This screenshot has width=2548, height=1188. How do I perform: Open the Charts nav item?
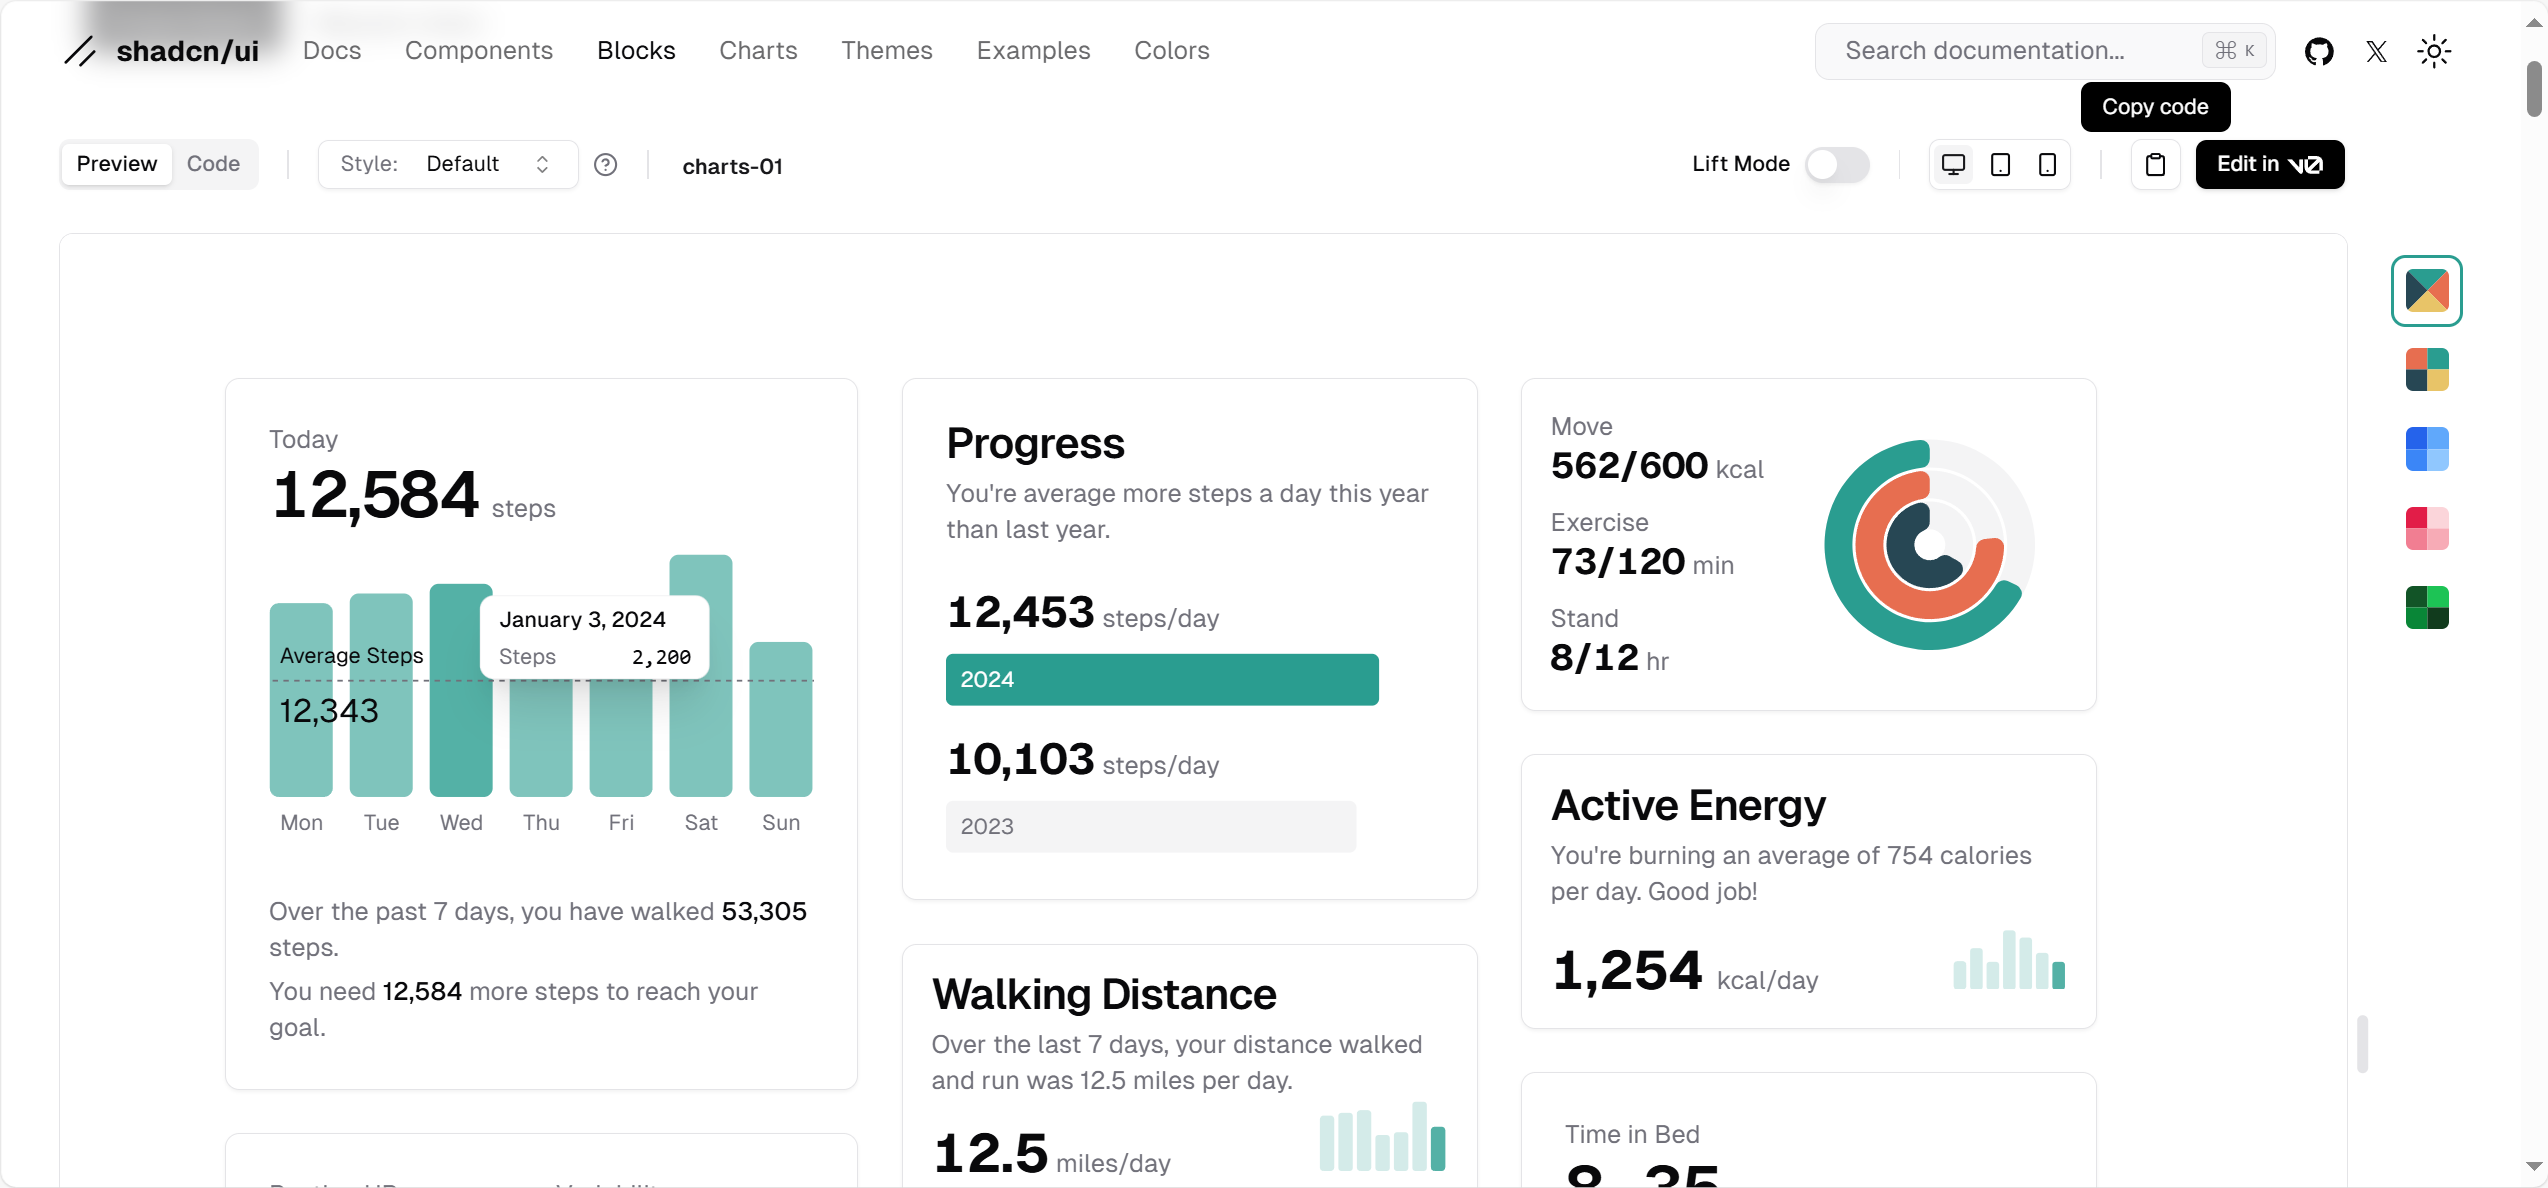point(758,51)
